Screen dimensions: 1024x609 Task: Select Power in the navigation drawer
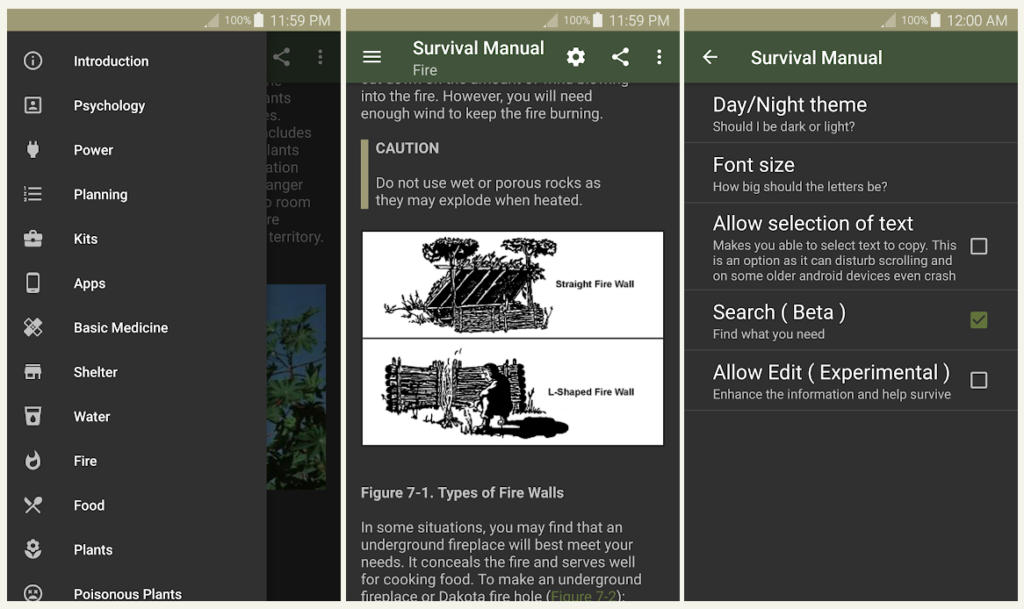point(93,150)
